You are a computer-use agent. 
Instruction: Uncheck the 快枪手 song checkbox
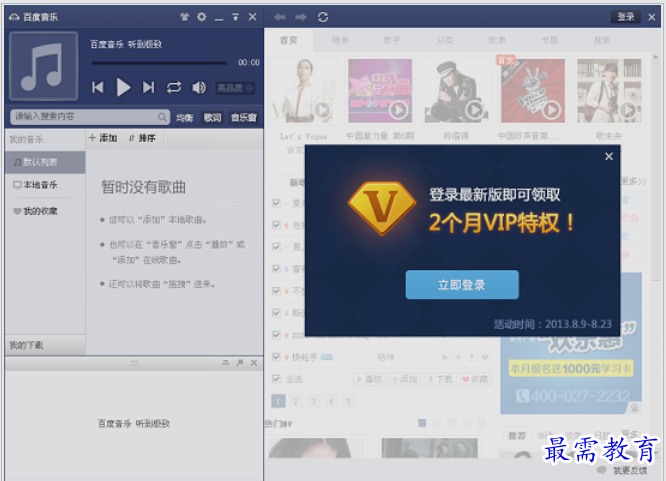point(277,357)
